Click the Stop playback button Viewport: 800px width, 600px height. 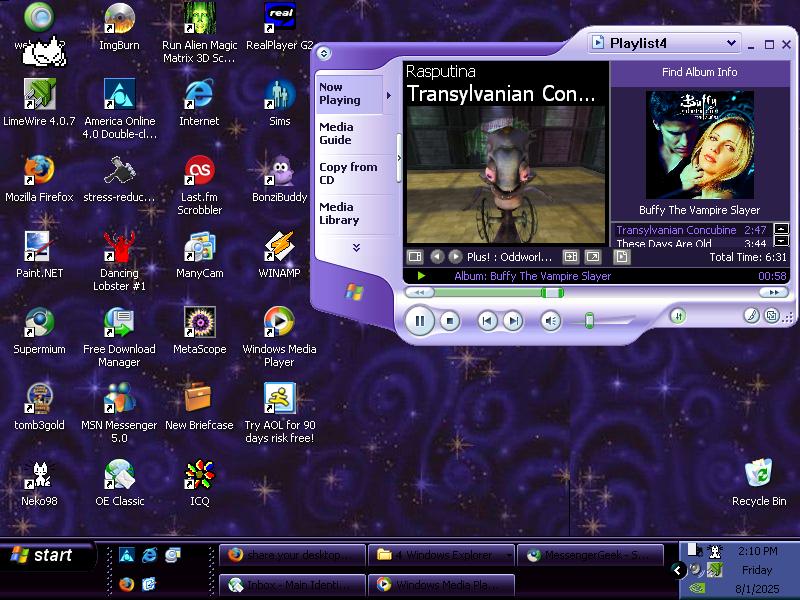[450, 321]
